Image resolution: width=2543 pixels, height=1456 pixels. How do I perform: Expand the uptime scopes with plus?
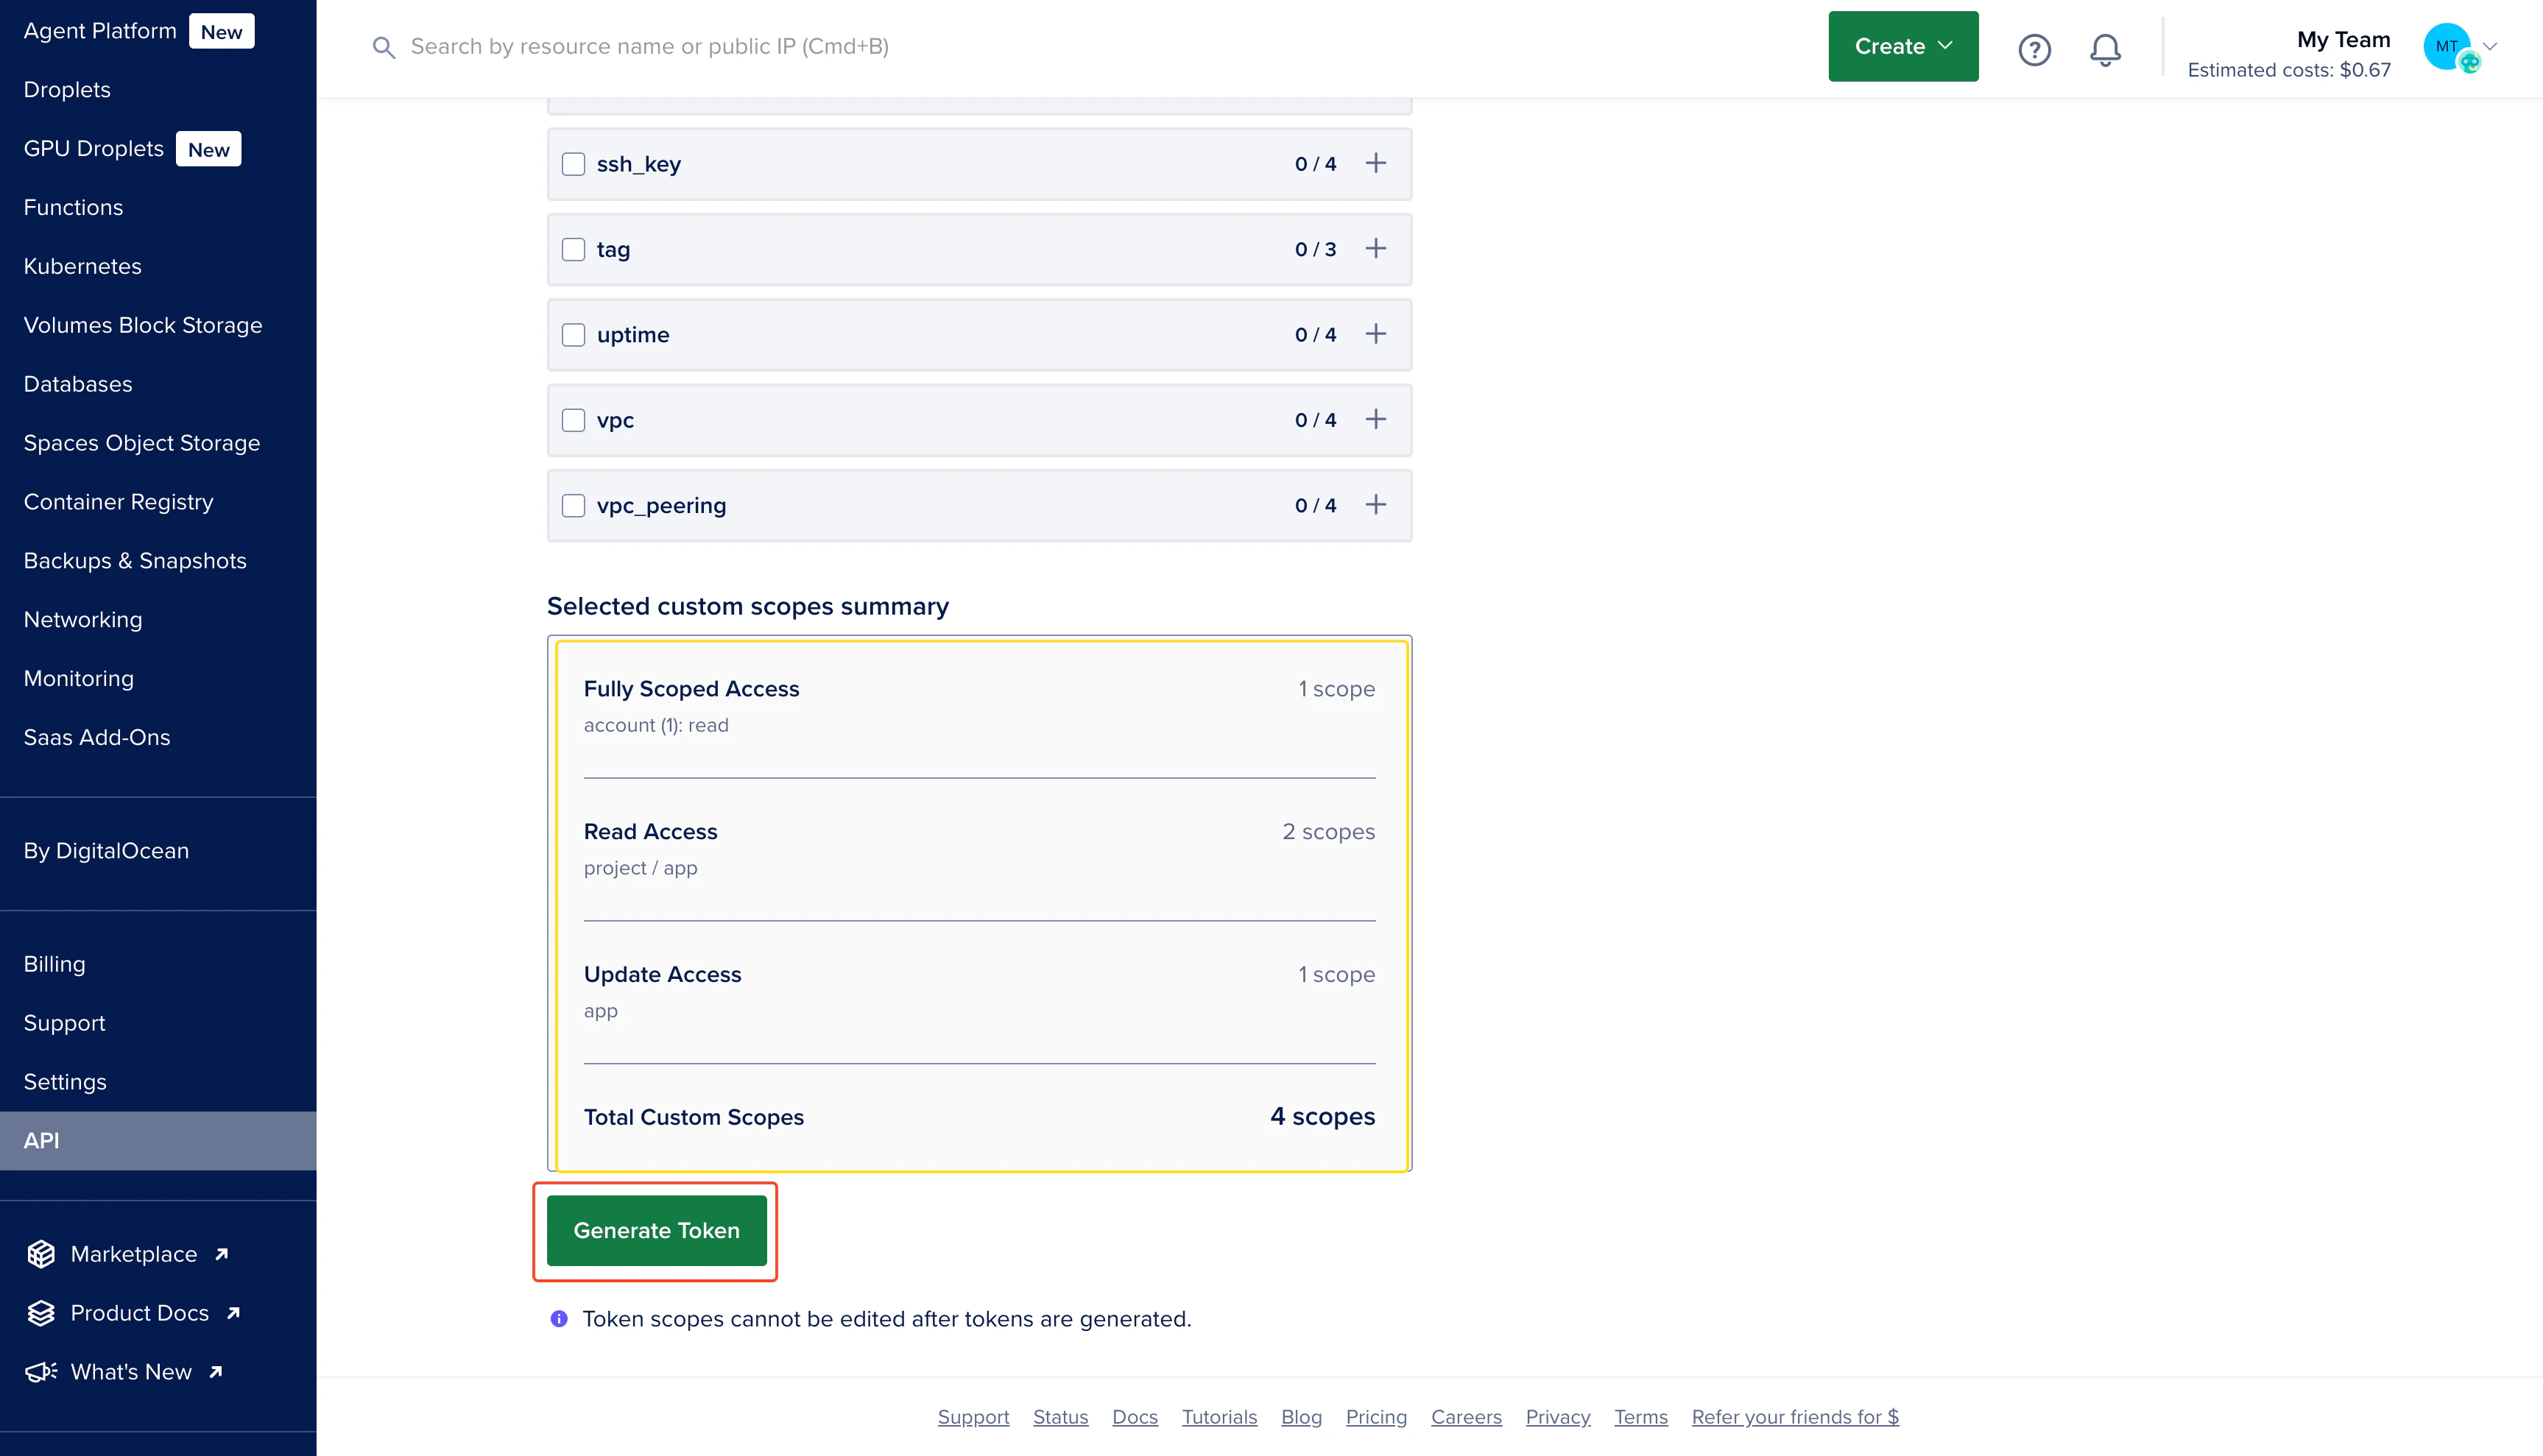tap(1376, 334)
